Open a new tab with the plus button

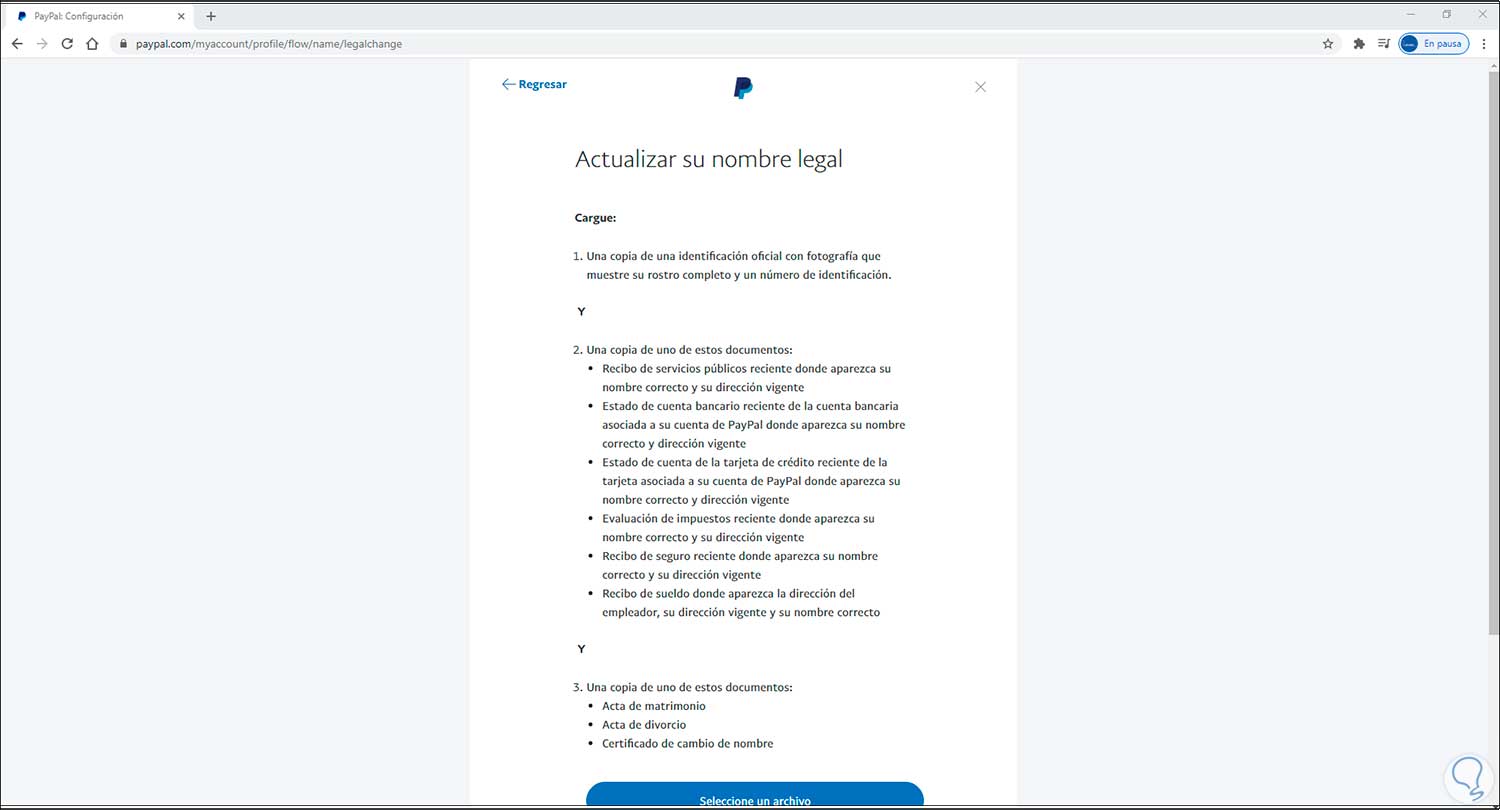click(210, 16)
